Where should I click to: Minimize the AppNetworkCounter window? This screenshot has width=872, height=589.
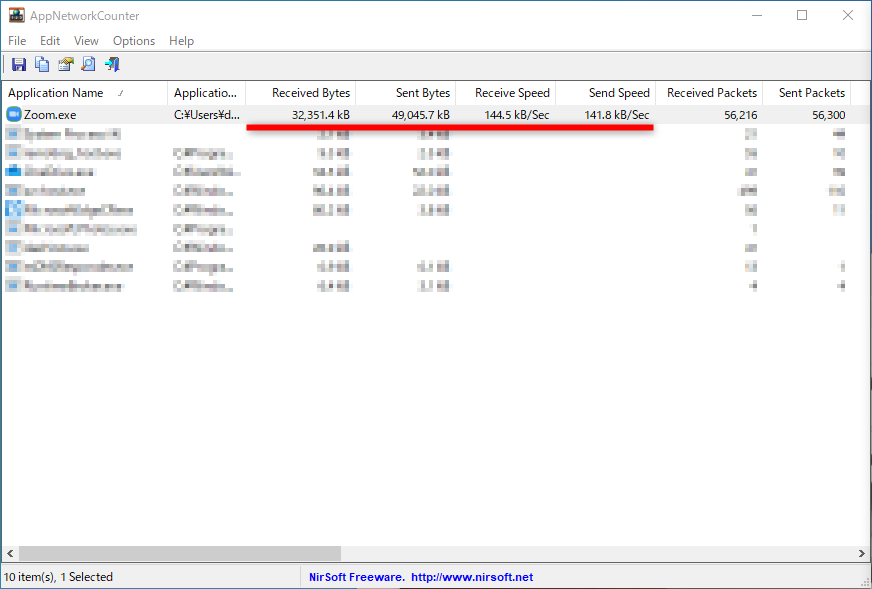coord(757,16)
